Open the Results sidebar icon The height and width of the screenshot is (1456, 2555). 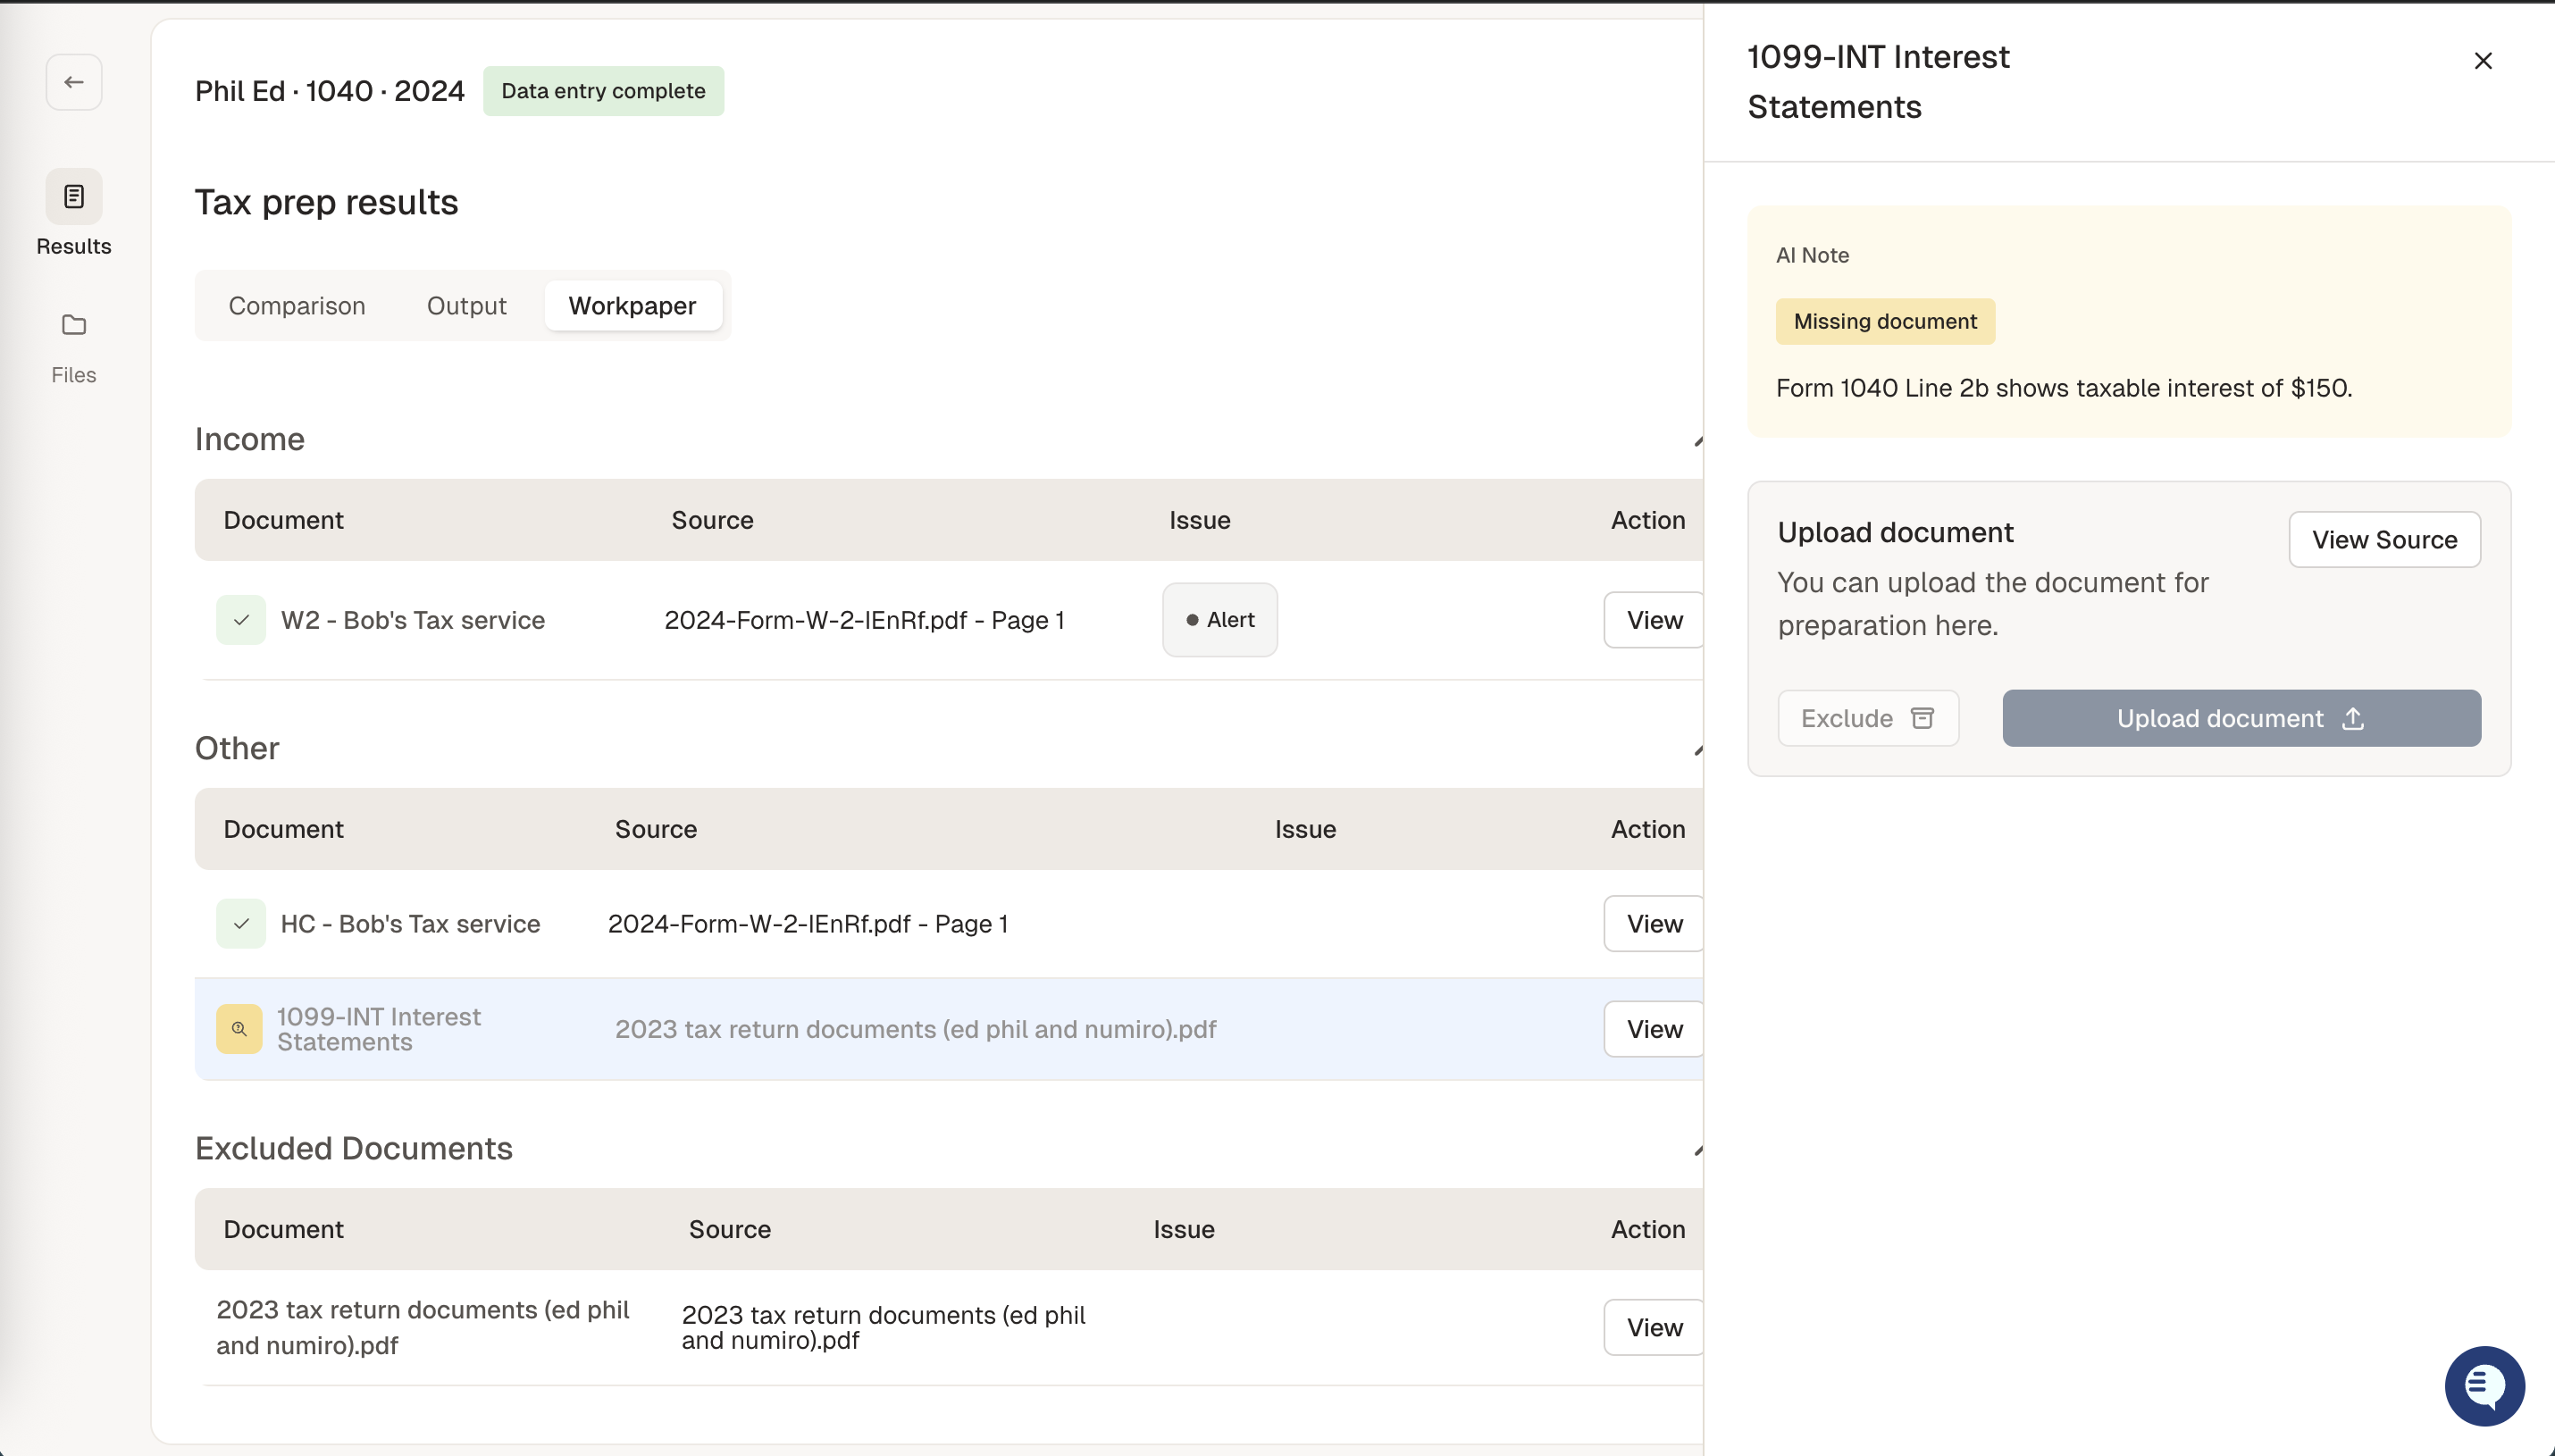coord(73,197)
